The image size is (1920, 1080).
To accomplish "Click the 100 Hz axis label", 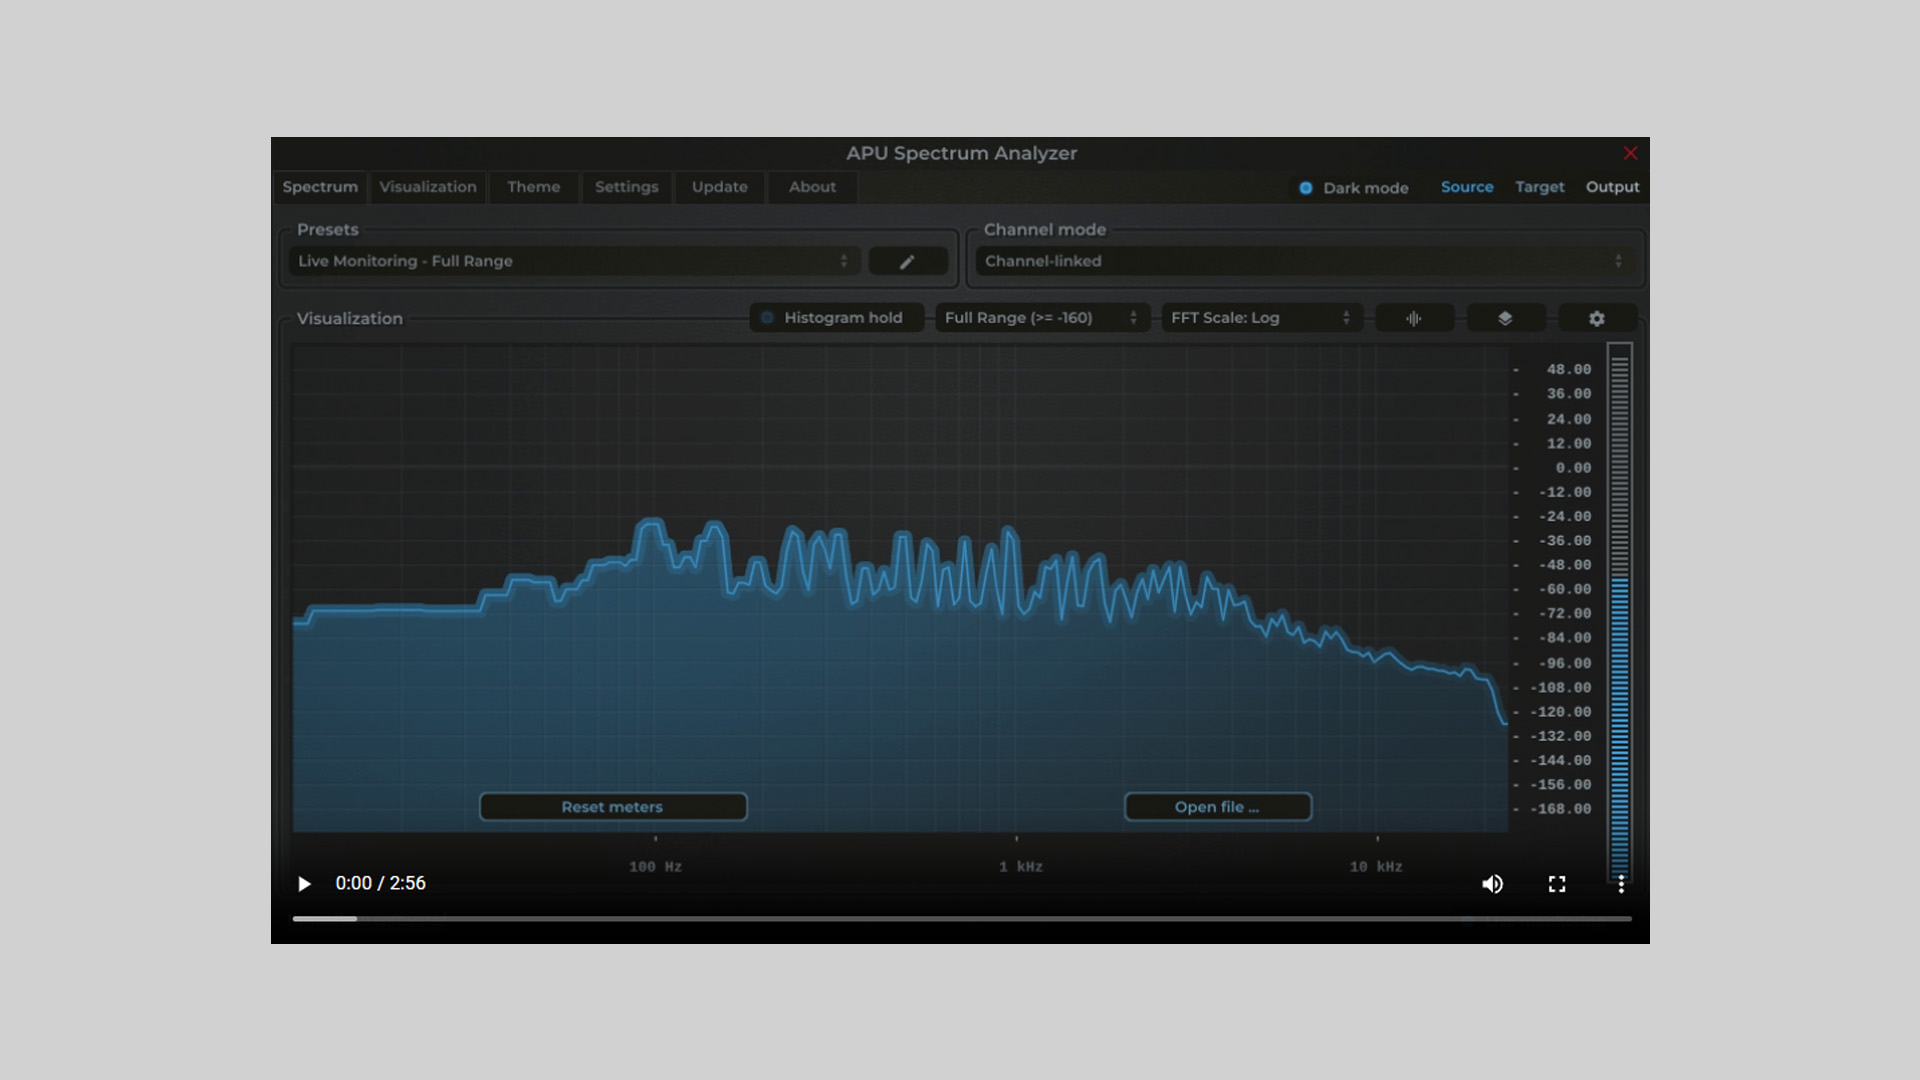I will point(656,867).
